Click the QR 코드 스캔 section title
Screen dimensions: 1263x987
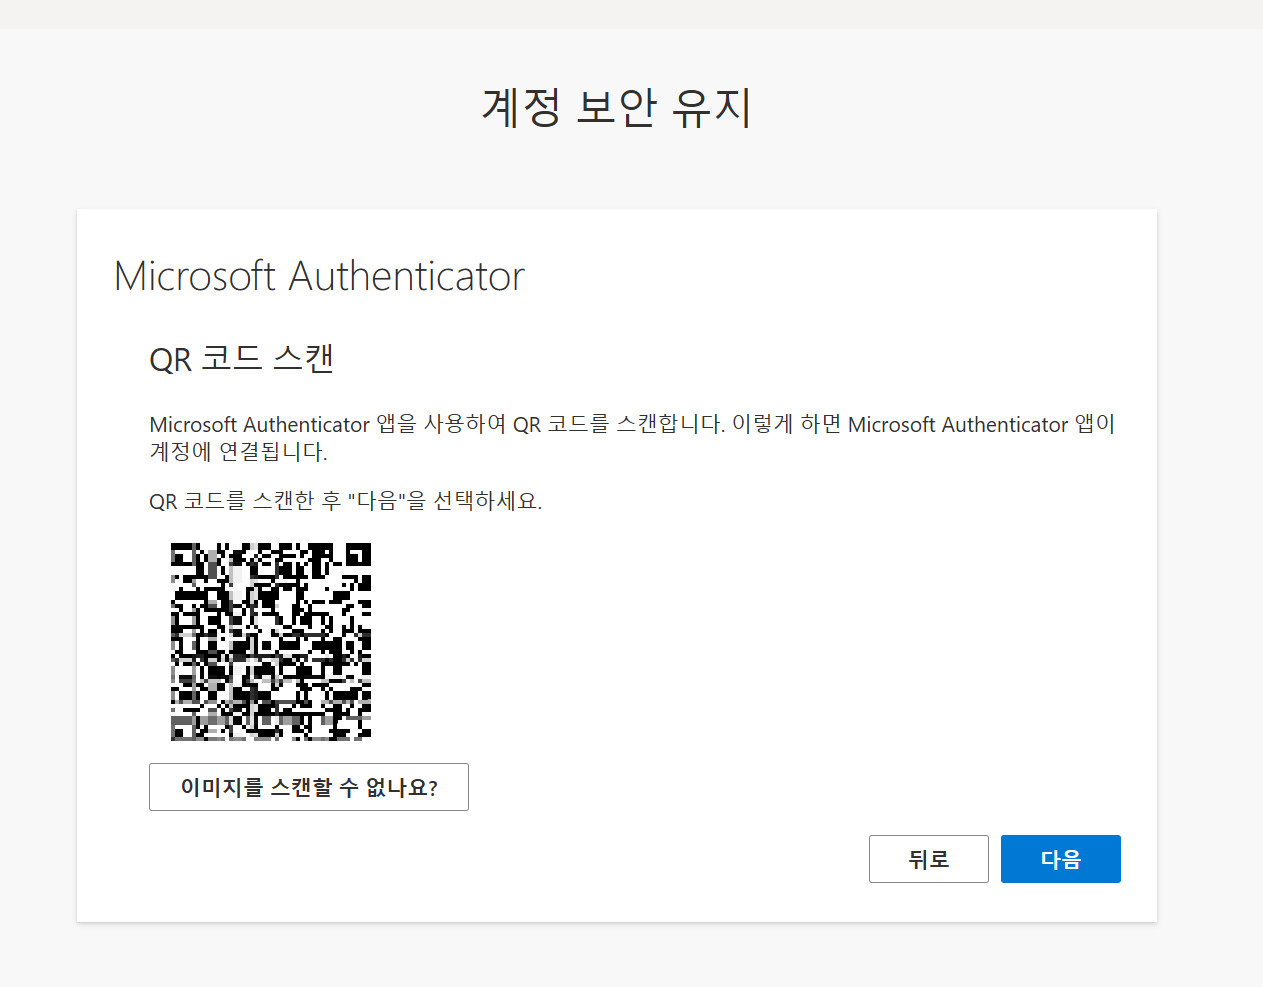(x=242, y=360)
